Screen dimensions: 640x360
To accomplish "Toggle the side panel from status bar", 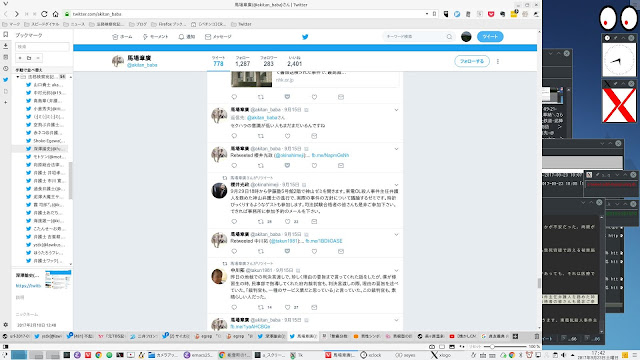I will pyautogui.click(x=6, y=347).
